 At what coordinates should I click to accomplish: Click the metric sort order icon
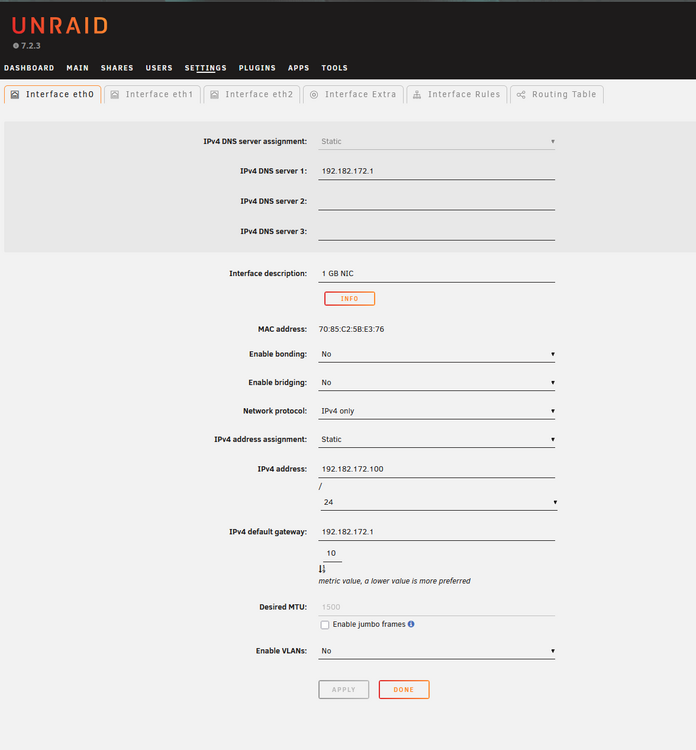(322, 569)
